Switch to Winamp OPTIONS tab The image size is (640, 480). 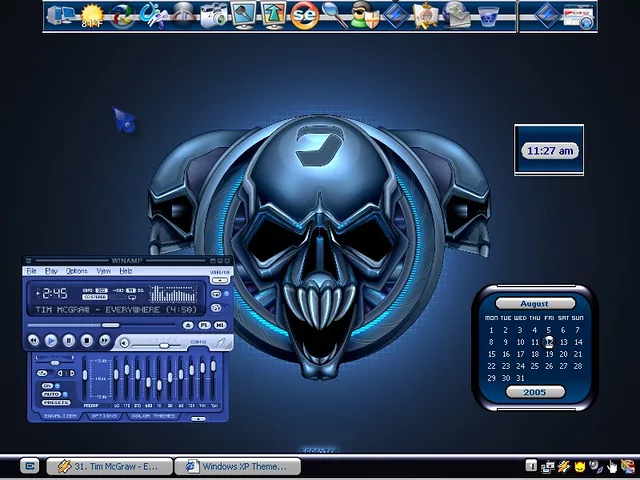pyautogui.click(x=104, y=416)
